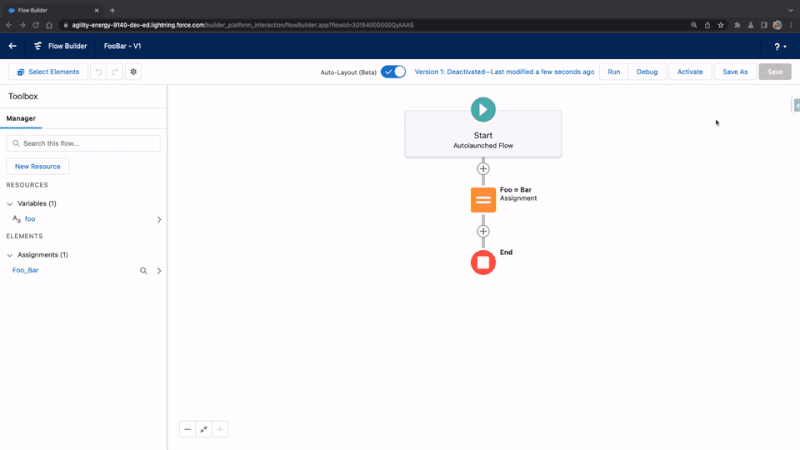
Task: Click the FooBar - V1 flow name
Action: pyautogui.click(x=122, y=46)
